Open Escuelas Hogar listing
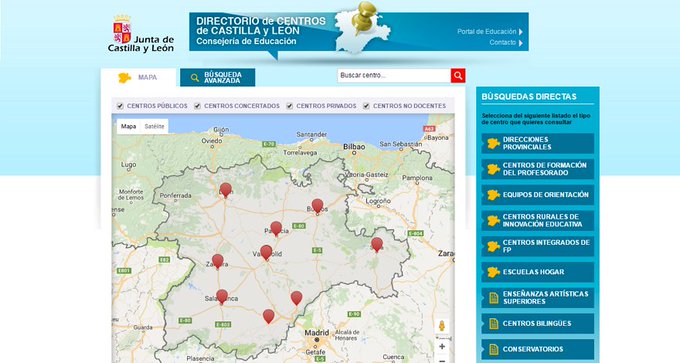The image size is (680, 363). [538, 272]
